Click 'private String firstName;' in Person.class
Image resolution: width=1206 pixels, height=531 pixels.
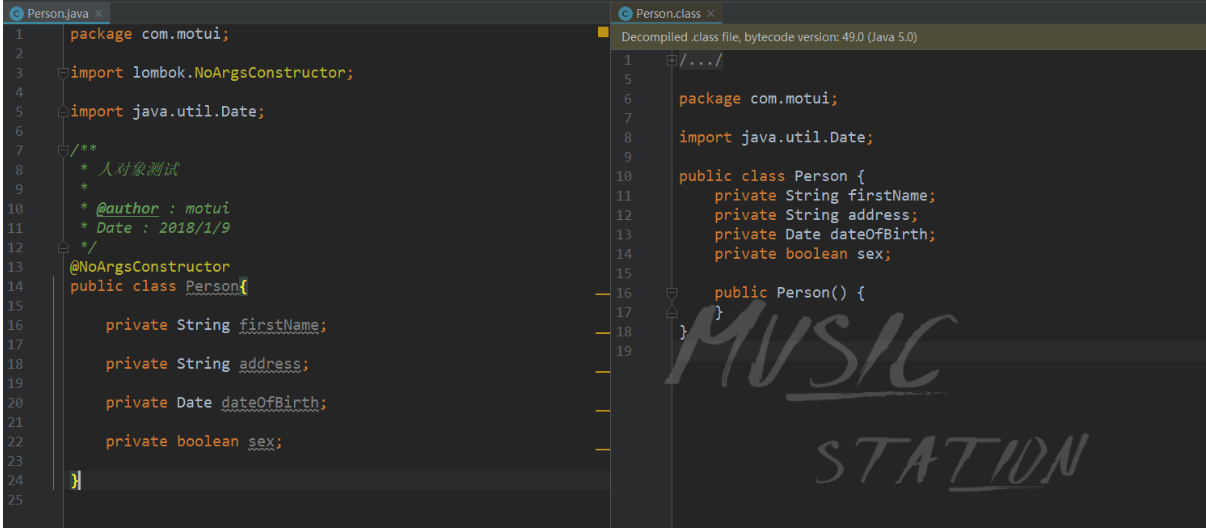[x=825, y=196]
